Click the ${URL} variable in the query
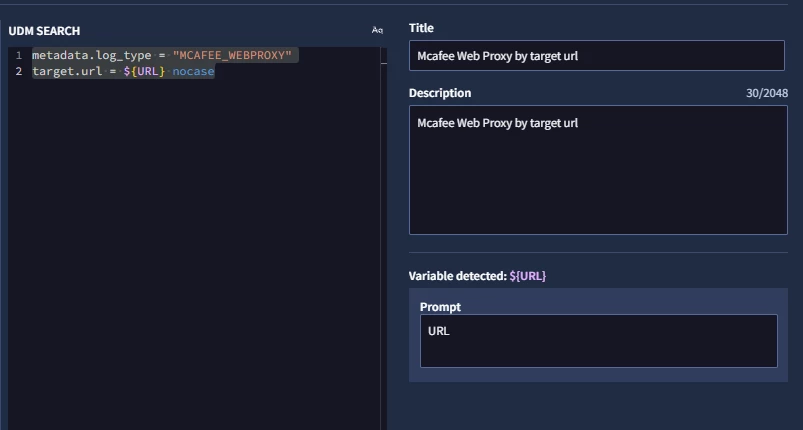The image size is (803, 430). pyautogui.click(x=144, y=71)
